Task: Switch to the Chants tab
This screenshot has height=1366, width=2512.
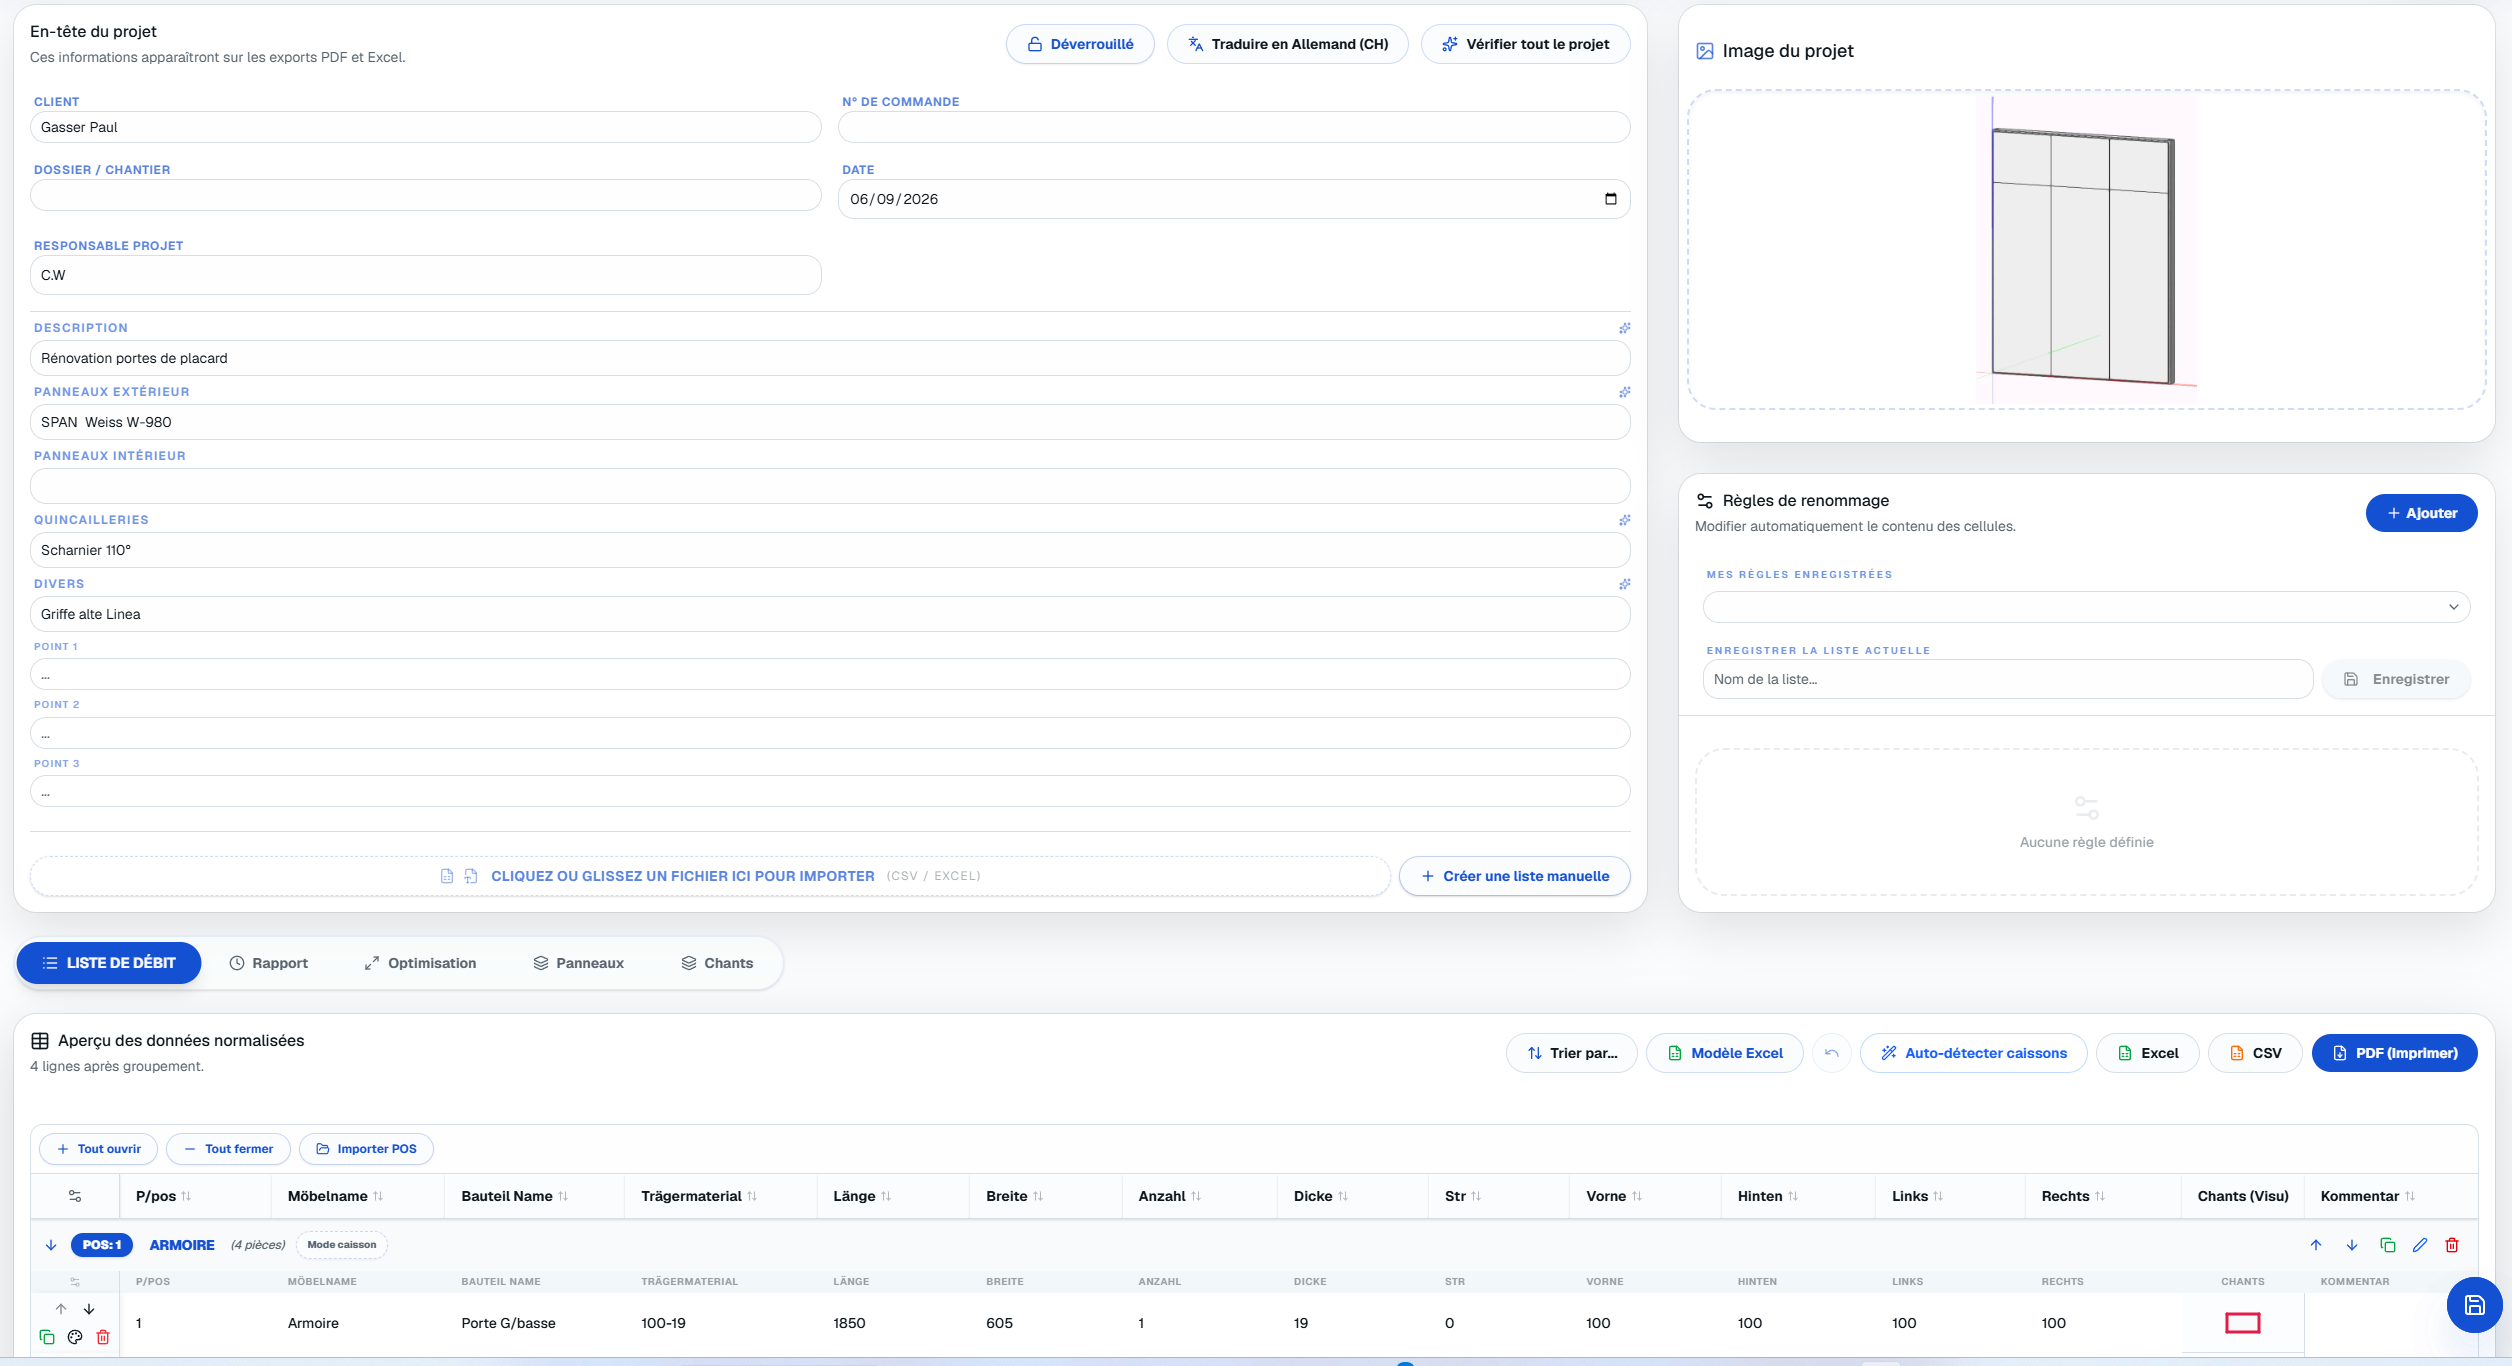Action: (717, 963)
